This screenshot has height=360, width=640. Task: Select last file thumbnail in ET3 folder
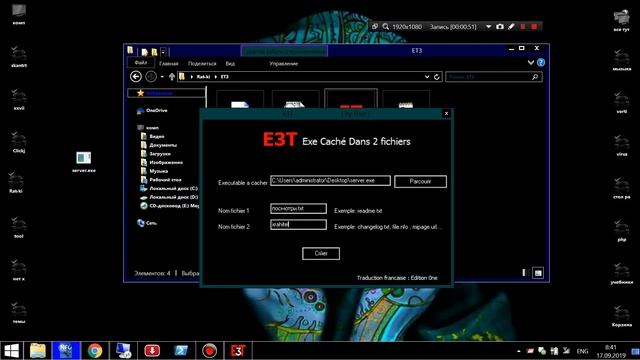(x=406, y=100)
